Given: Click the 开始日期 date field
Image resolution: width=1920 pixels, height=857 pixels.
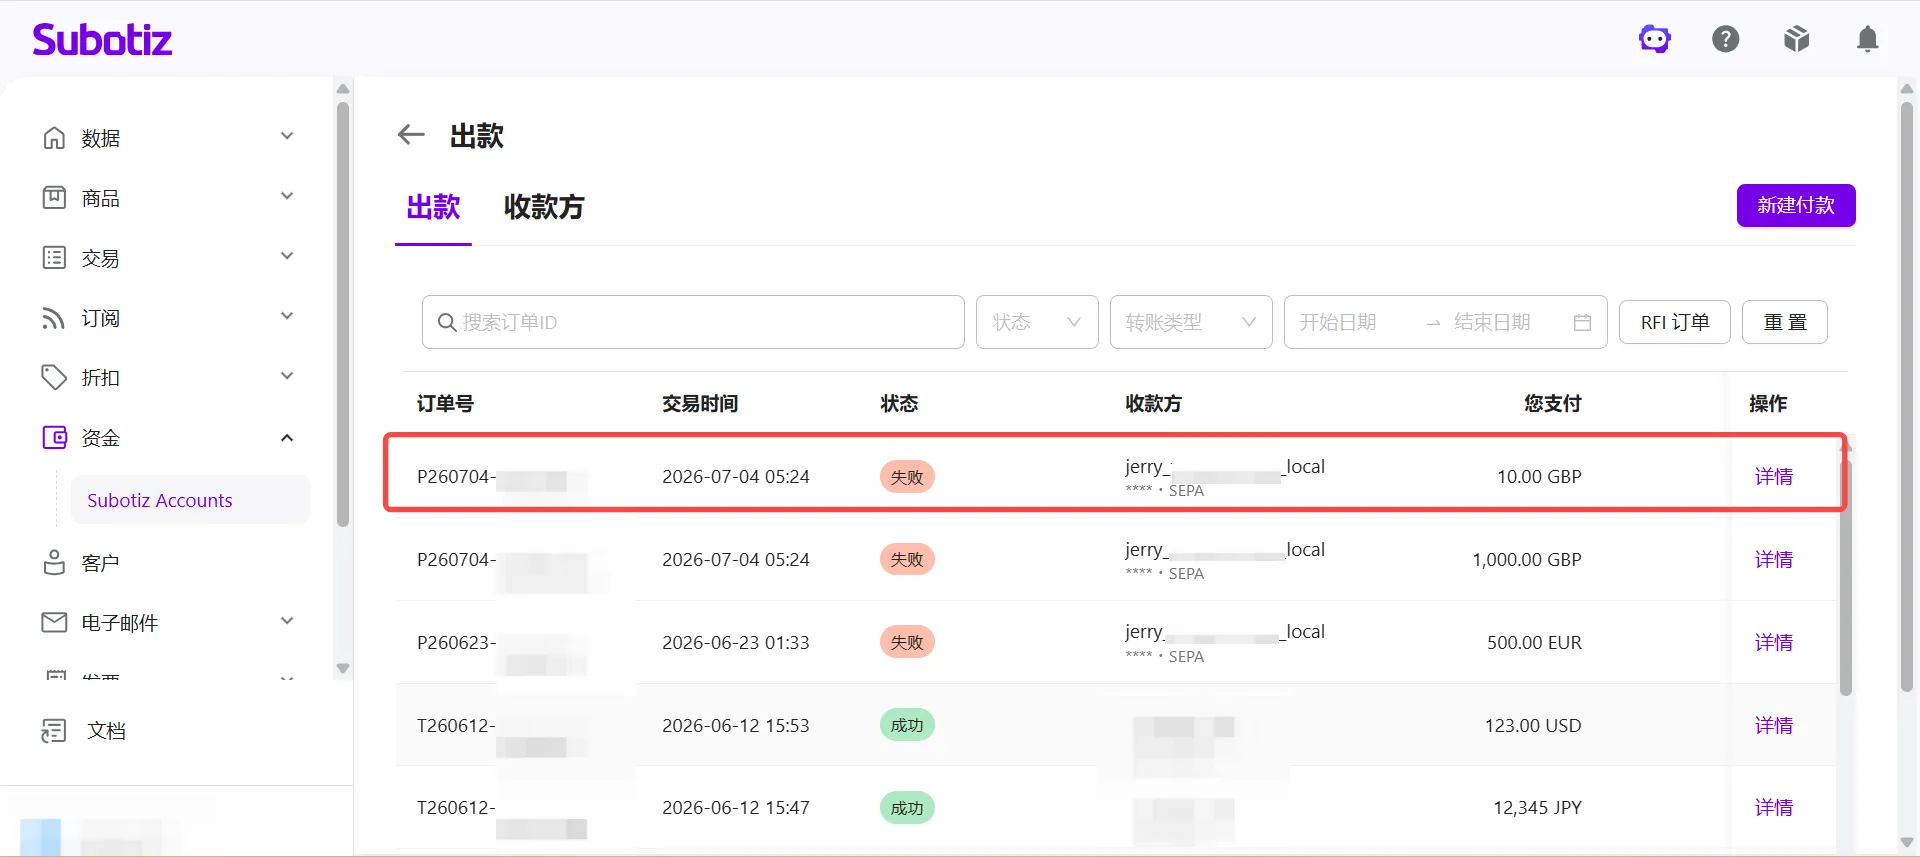Looking at the screenshot, I should click(x=1338, y=322).
